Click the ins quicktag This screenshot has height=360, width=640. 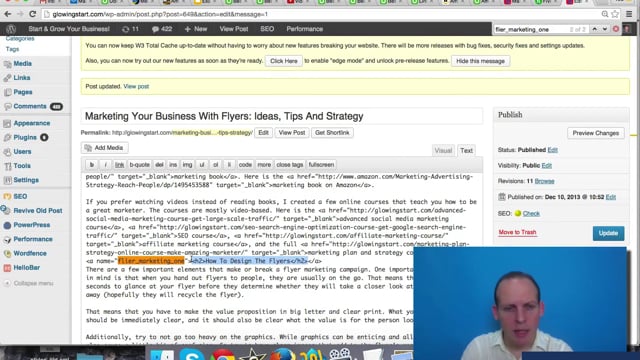(173, 165)
